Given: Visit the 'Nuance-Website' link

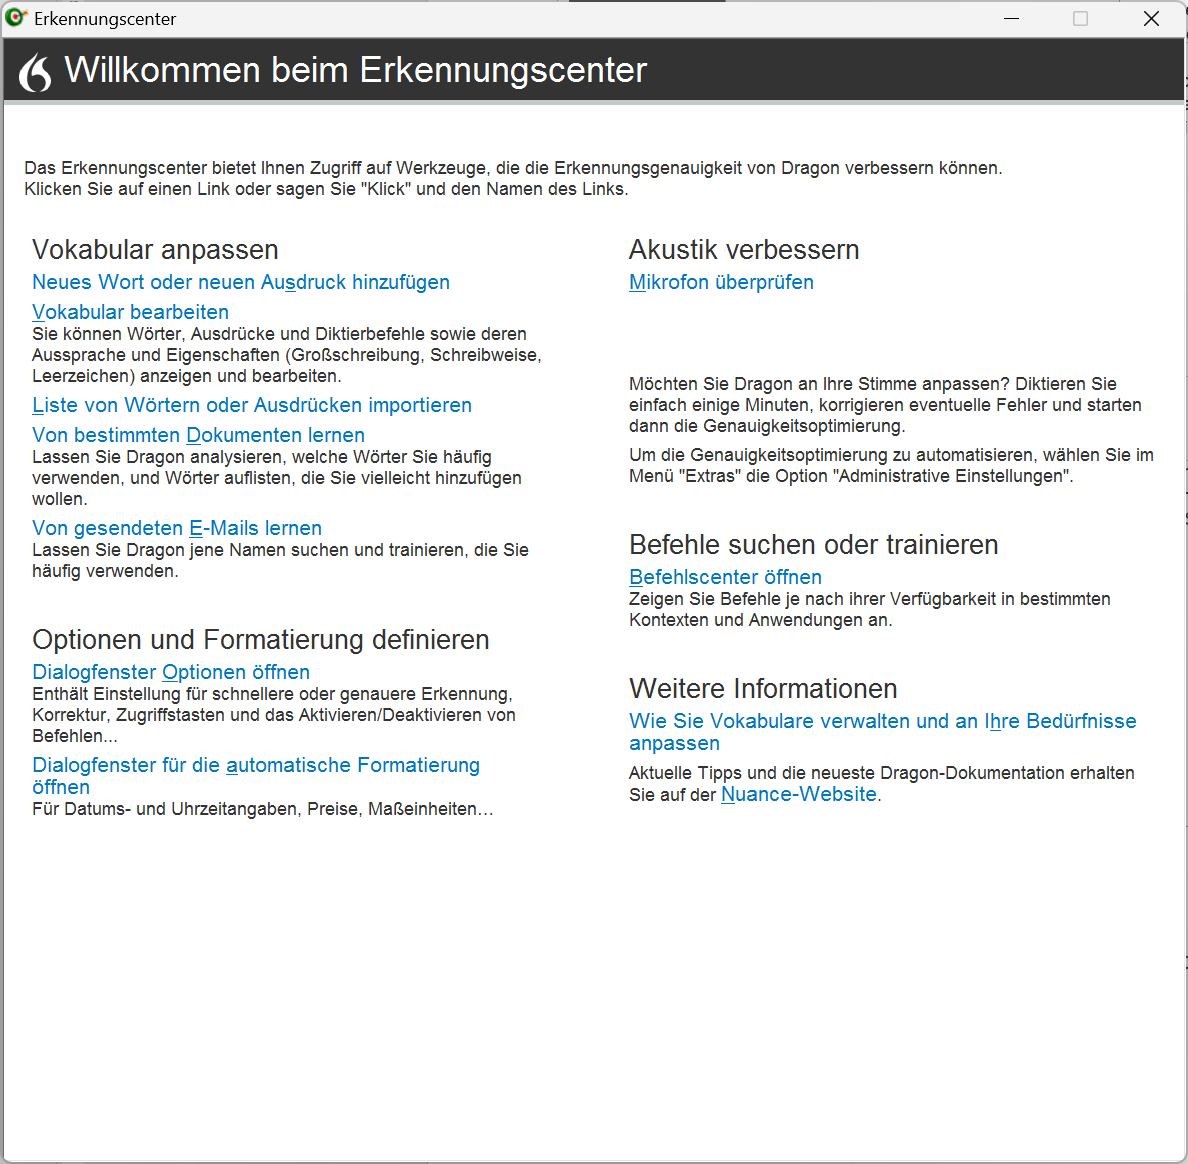Looking at the screenshot, I should coord(799,794).
